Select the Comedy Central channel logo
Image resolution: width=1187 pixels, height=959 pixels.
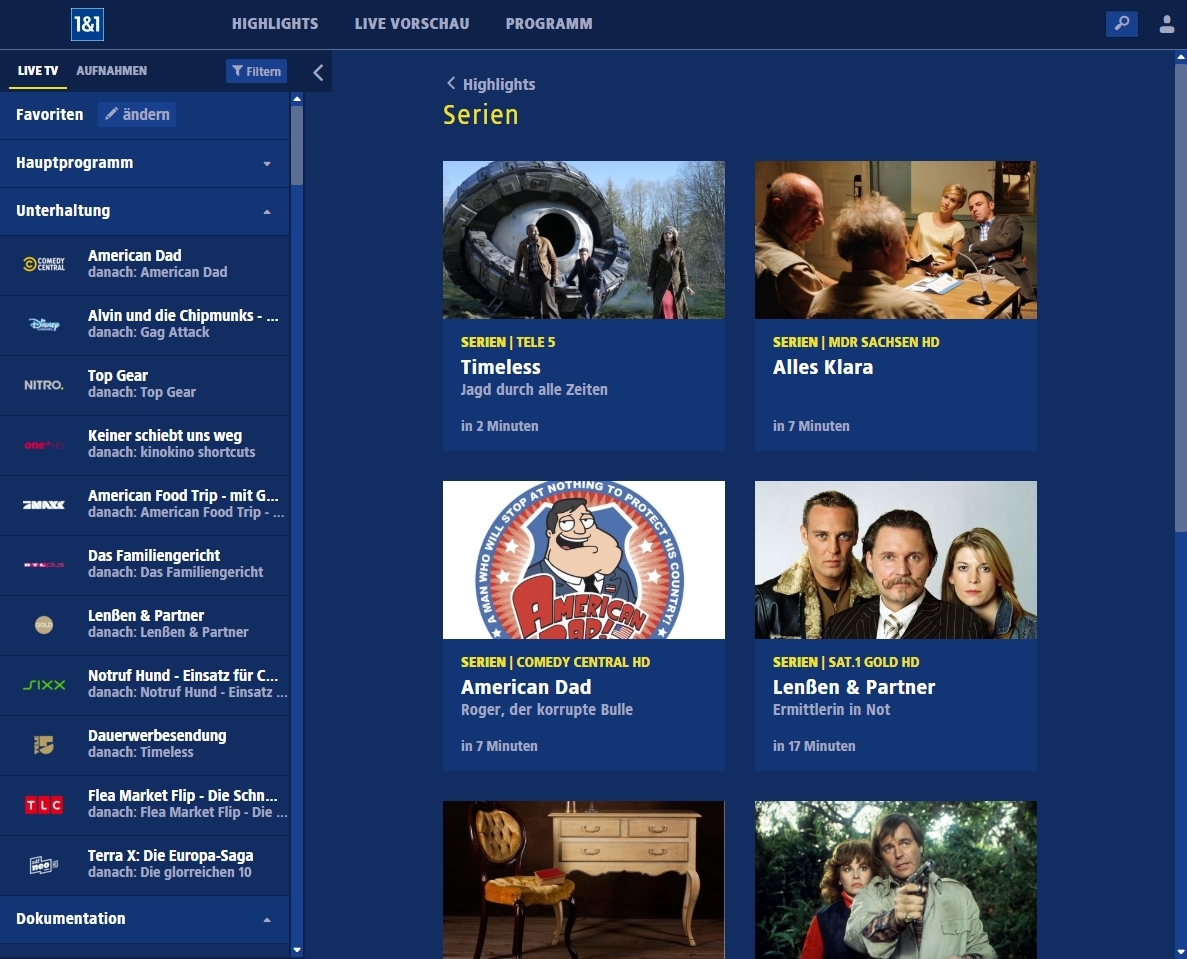click(44, 264)
